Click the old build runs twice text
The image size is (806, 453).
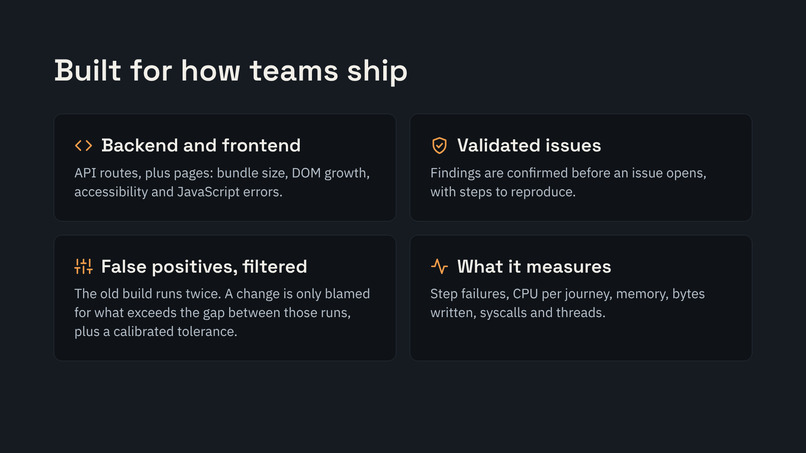(x=222, y=313)
